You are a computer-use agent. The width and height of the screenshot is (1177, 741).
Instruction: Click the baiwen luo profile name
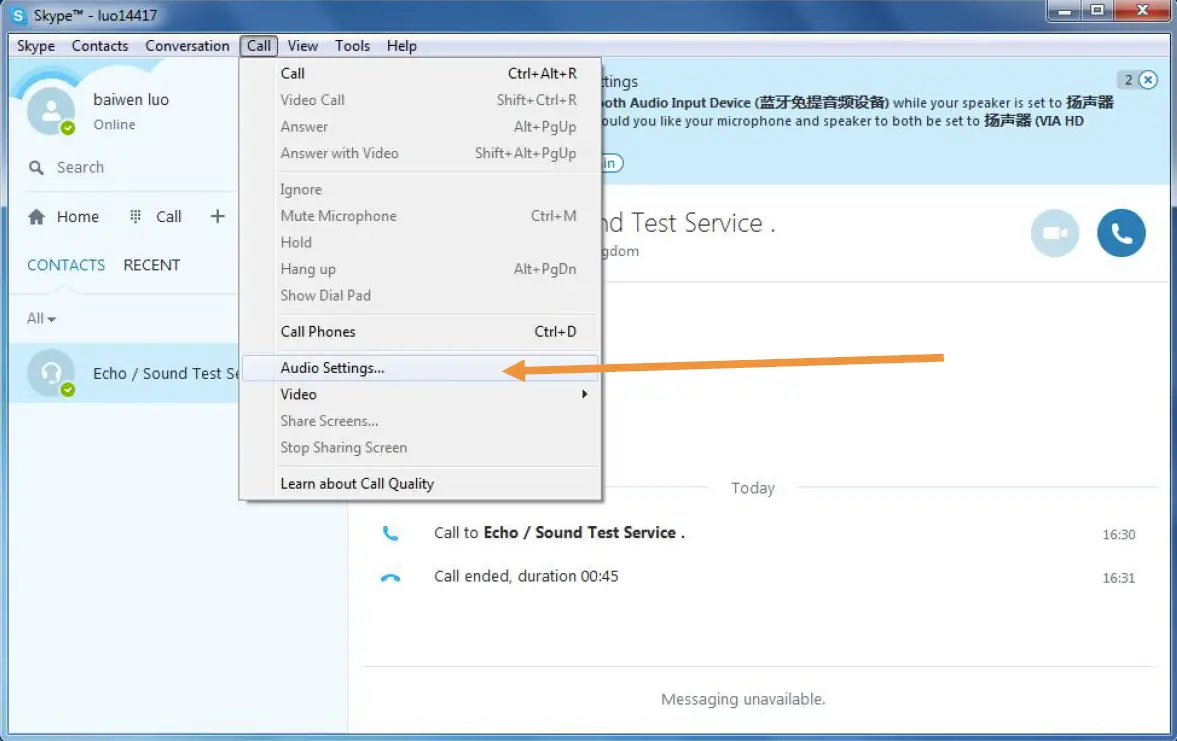coord(131,100)
